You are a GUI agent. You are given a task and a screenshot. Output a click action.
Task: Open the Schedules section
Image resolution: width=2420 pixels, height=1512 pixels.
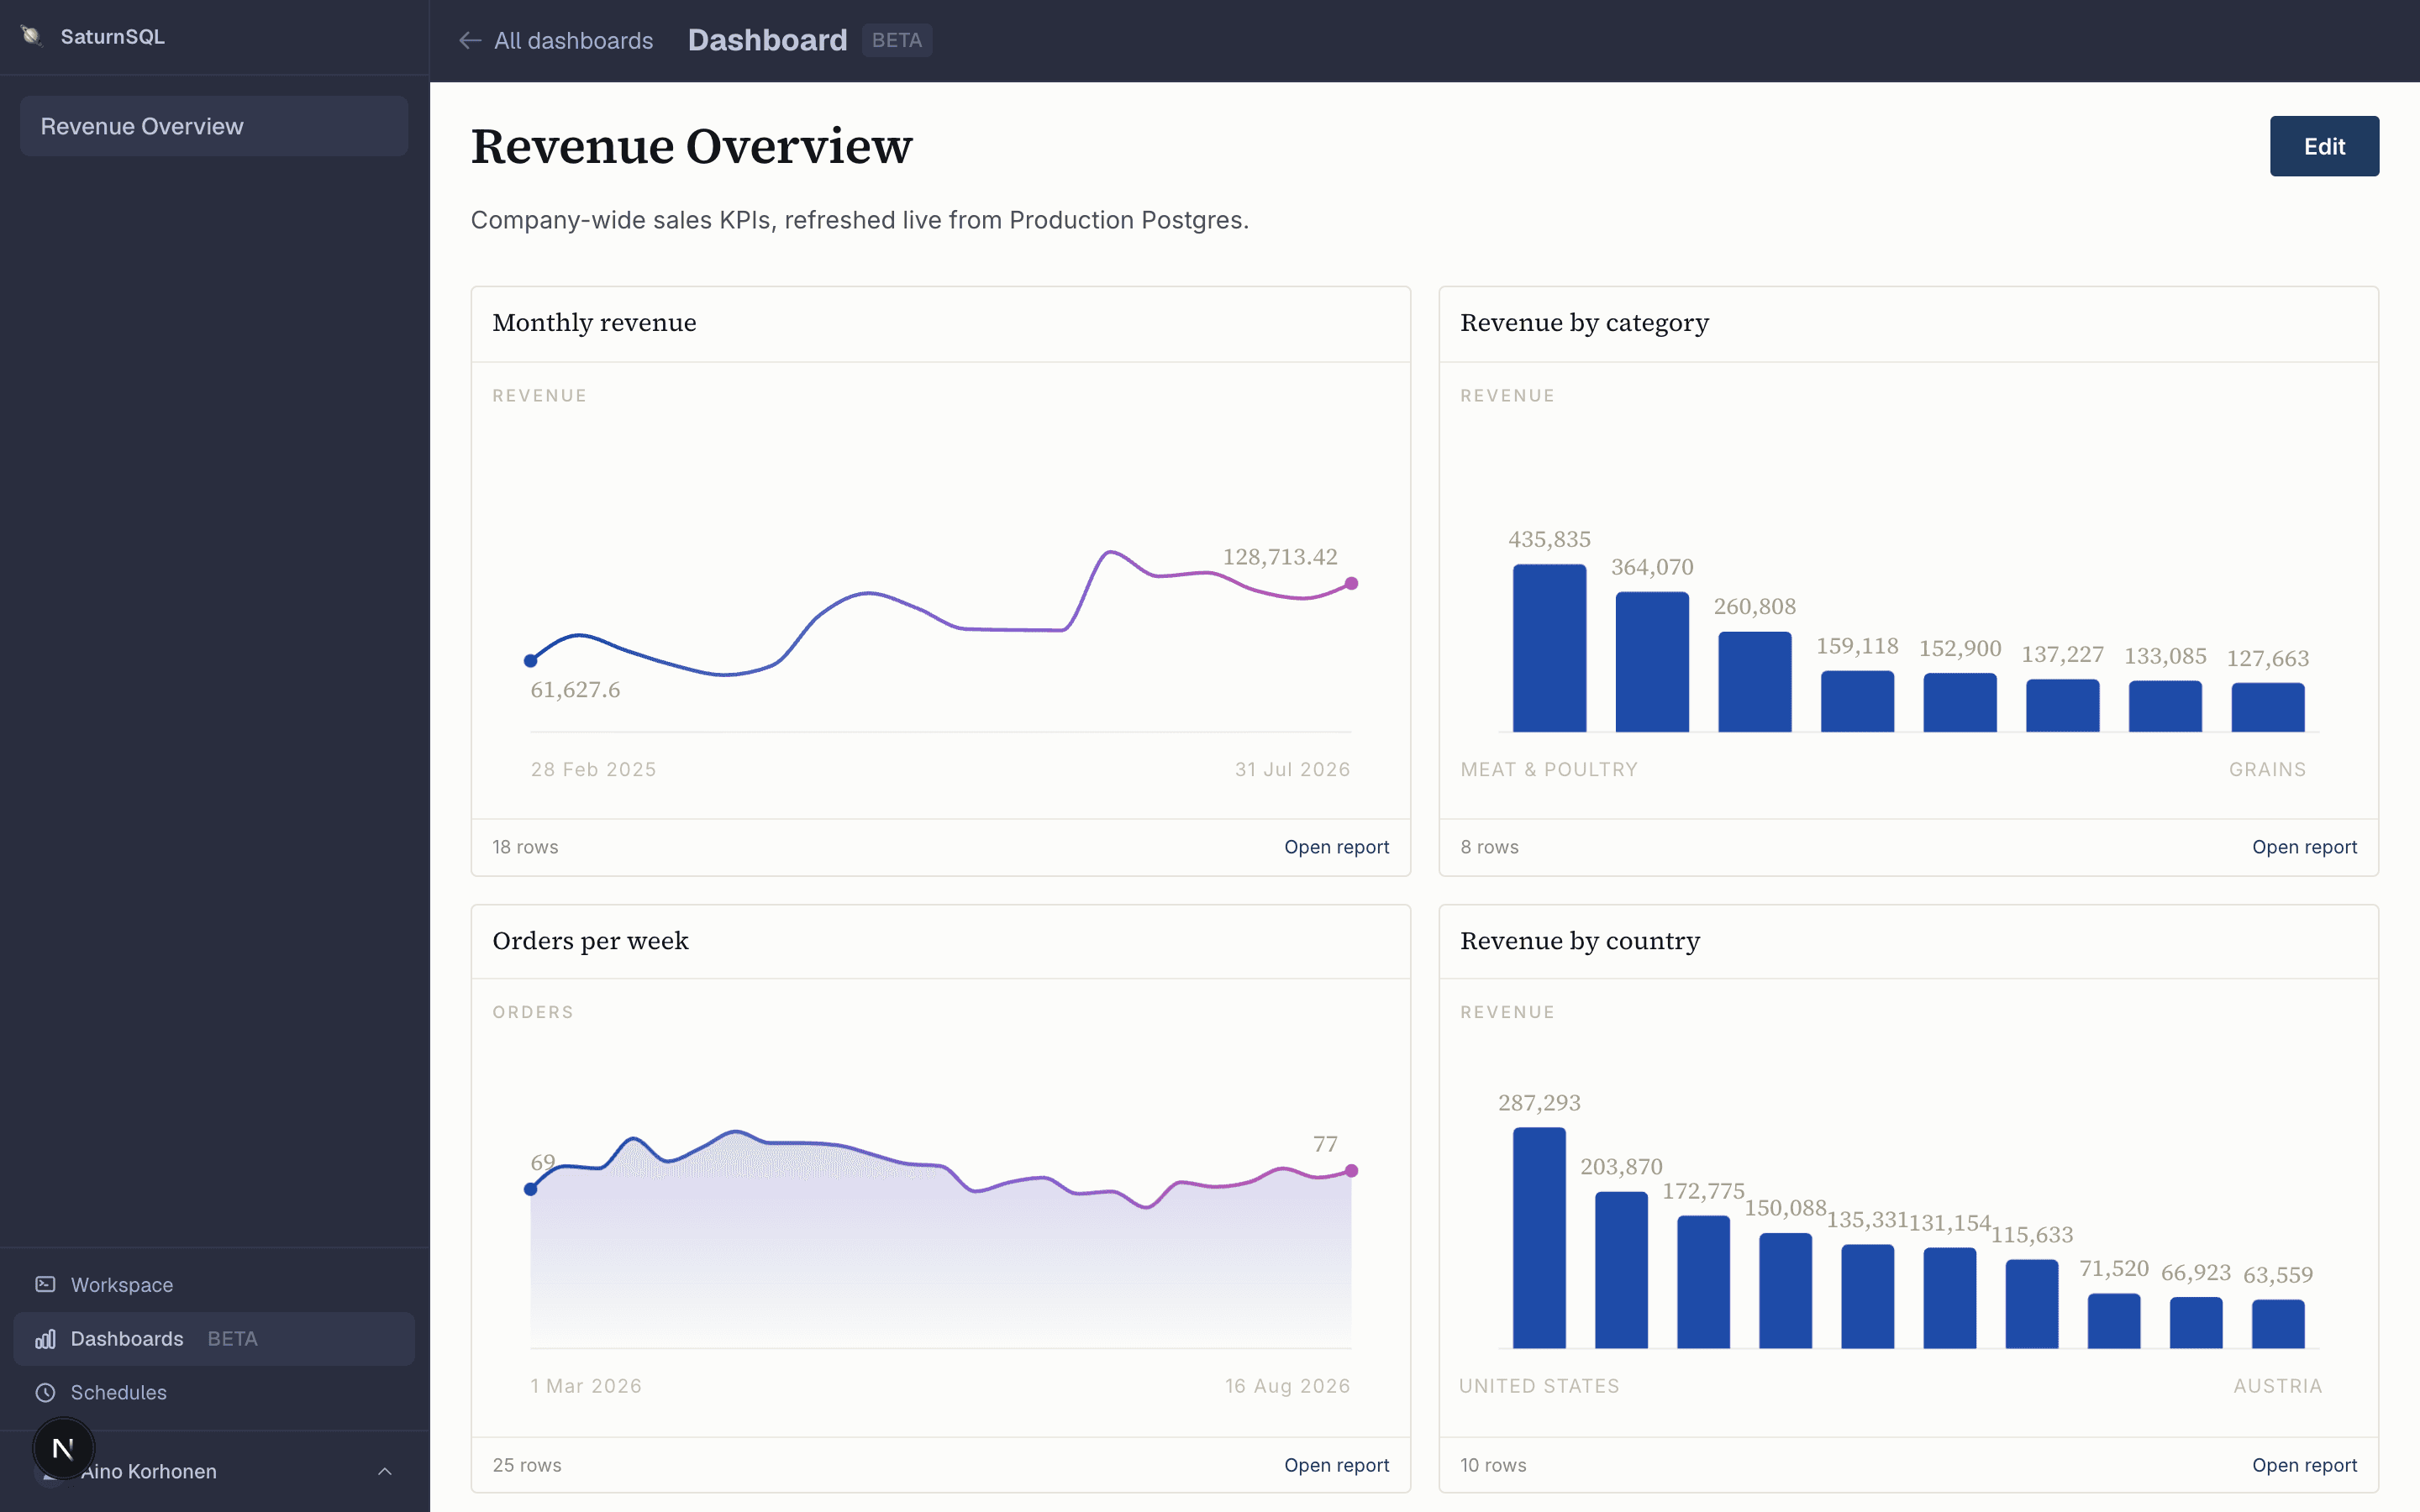click(x=214, y=1392)
